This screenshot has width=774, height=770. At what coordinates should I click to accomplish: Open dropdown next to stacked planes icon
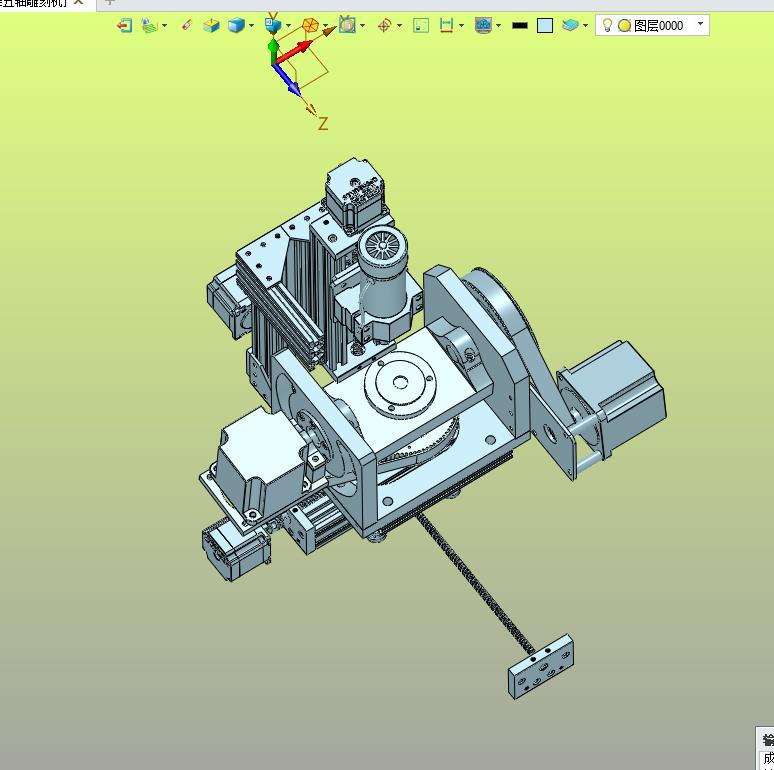point(164,25)
